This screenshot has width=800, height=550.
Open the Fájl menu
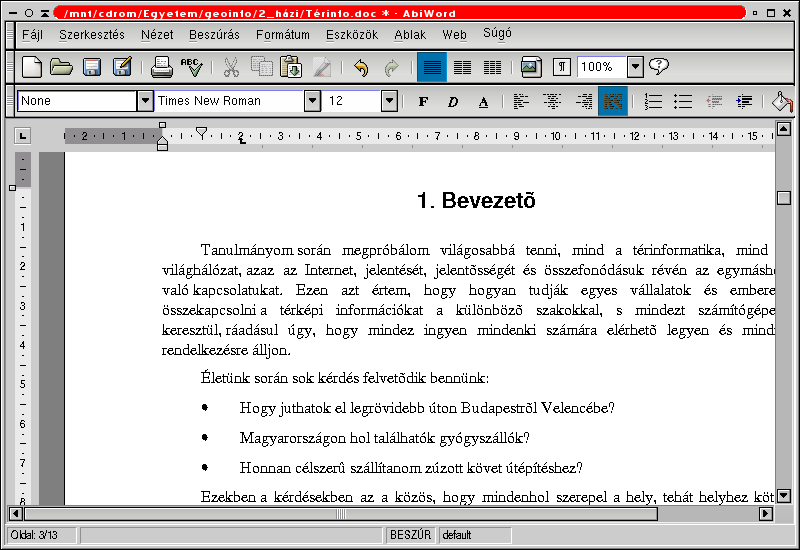tap(32, 35)
